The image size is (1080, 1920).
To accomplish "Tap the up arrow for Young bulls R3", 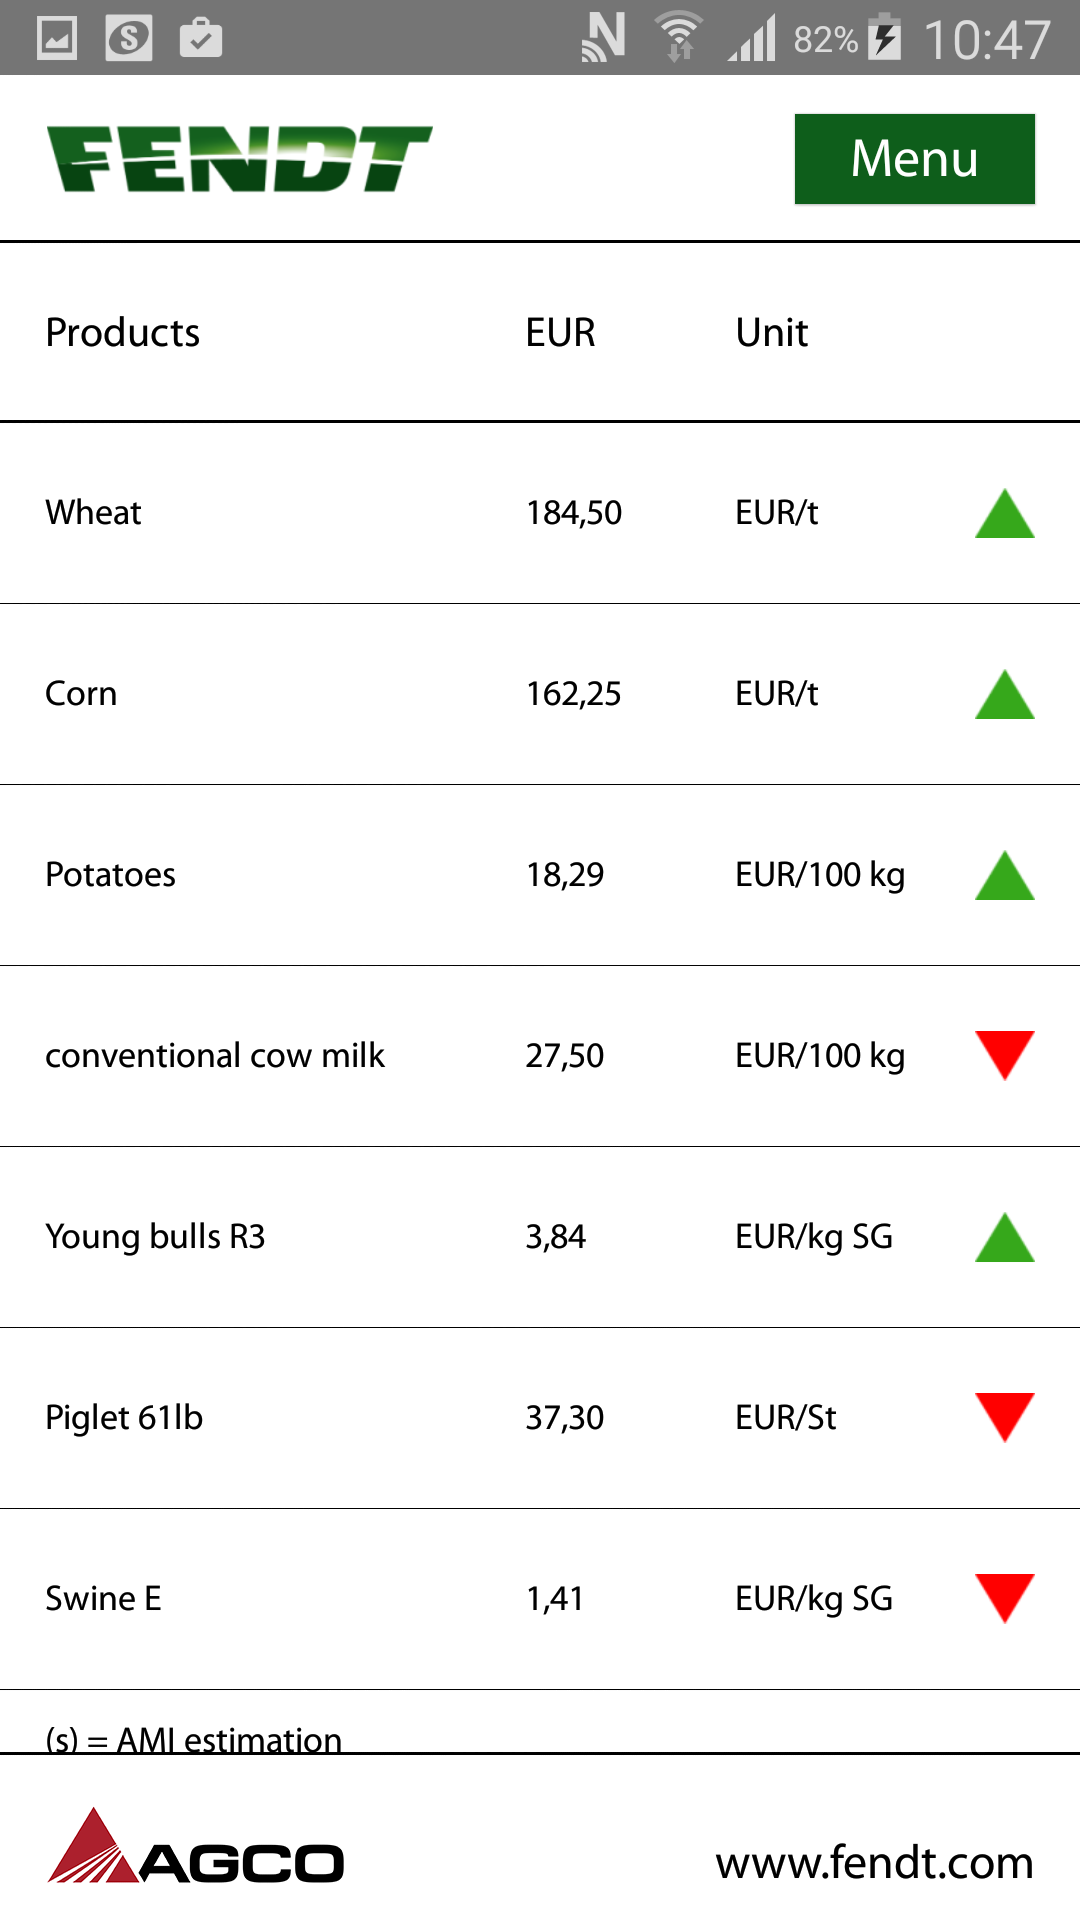I will pos(1004,1238).
